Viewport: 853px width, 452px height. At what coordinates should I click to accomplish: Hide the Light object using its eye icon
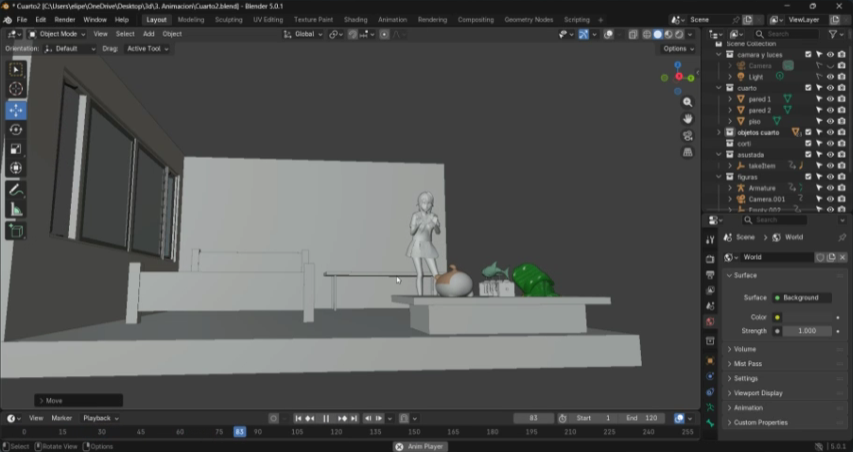(x=829, y=77)
